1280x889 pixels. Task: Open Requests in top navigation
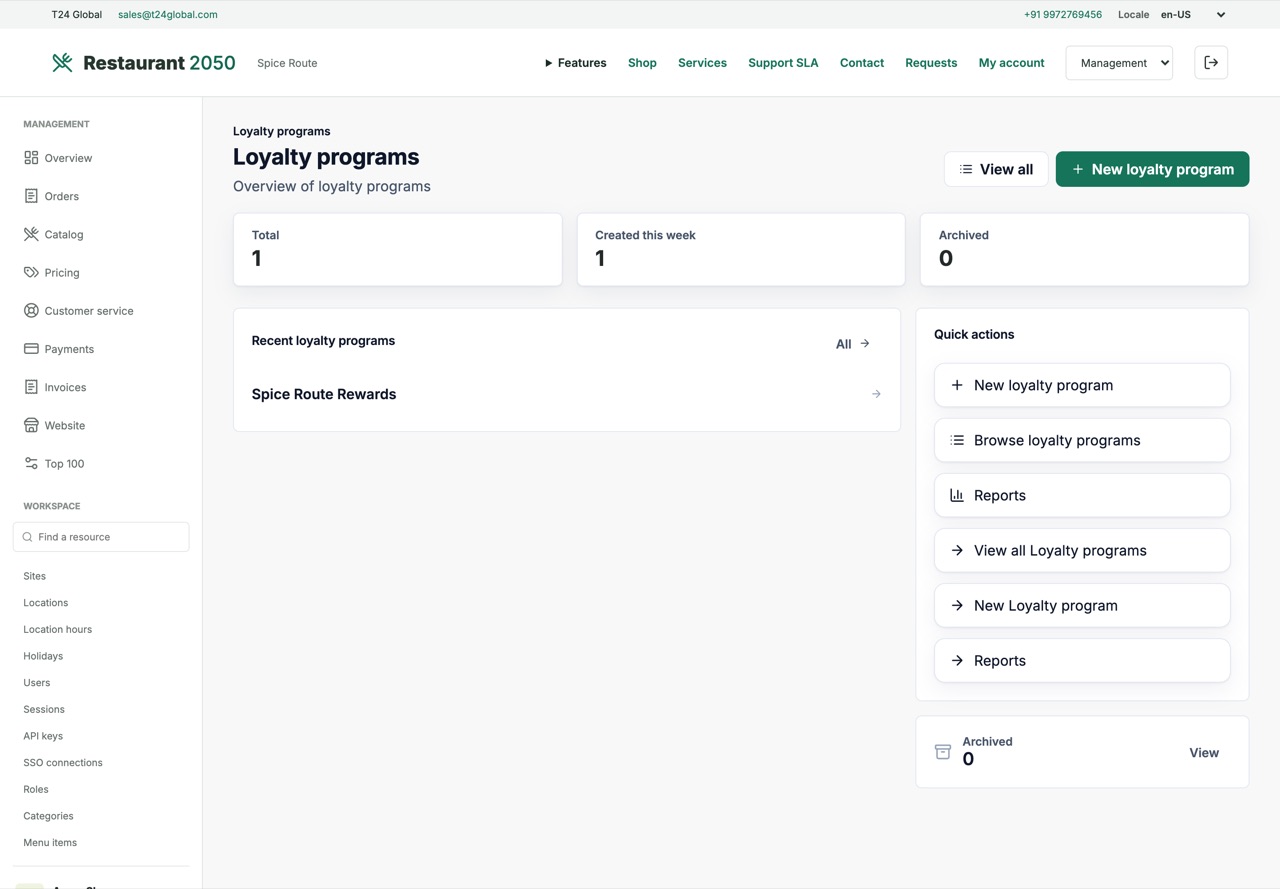click(931, 63)
